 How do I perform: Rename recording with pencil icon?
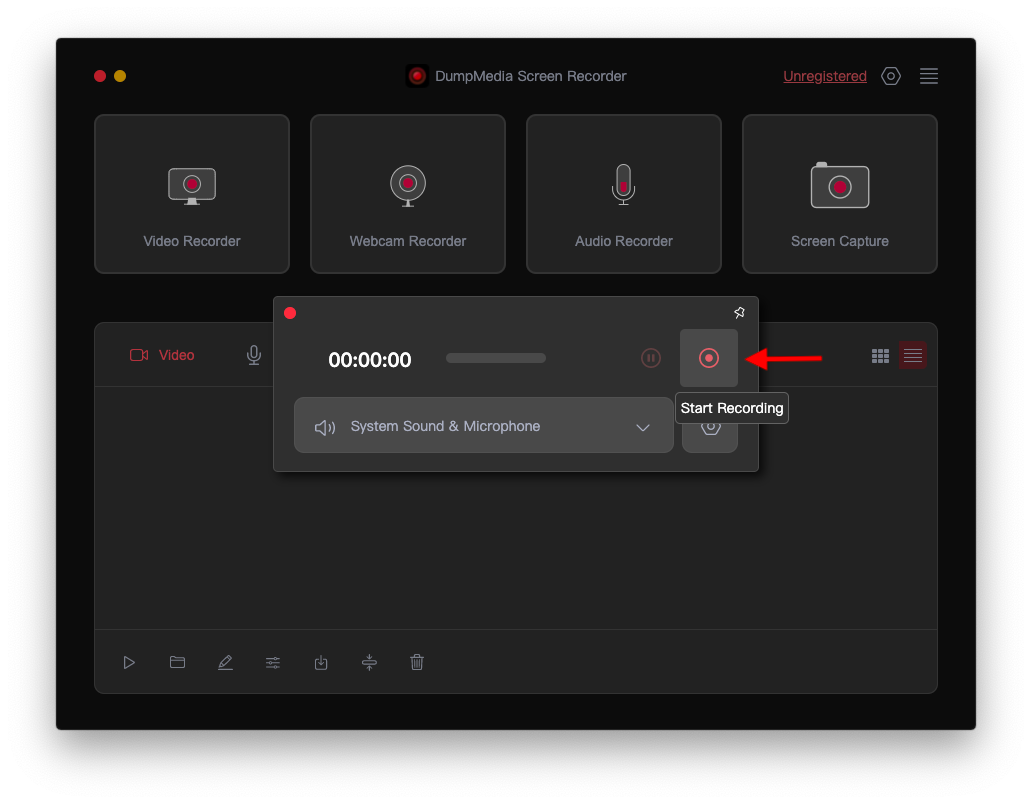click(x=225, y=663)
